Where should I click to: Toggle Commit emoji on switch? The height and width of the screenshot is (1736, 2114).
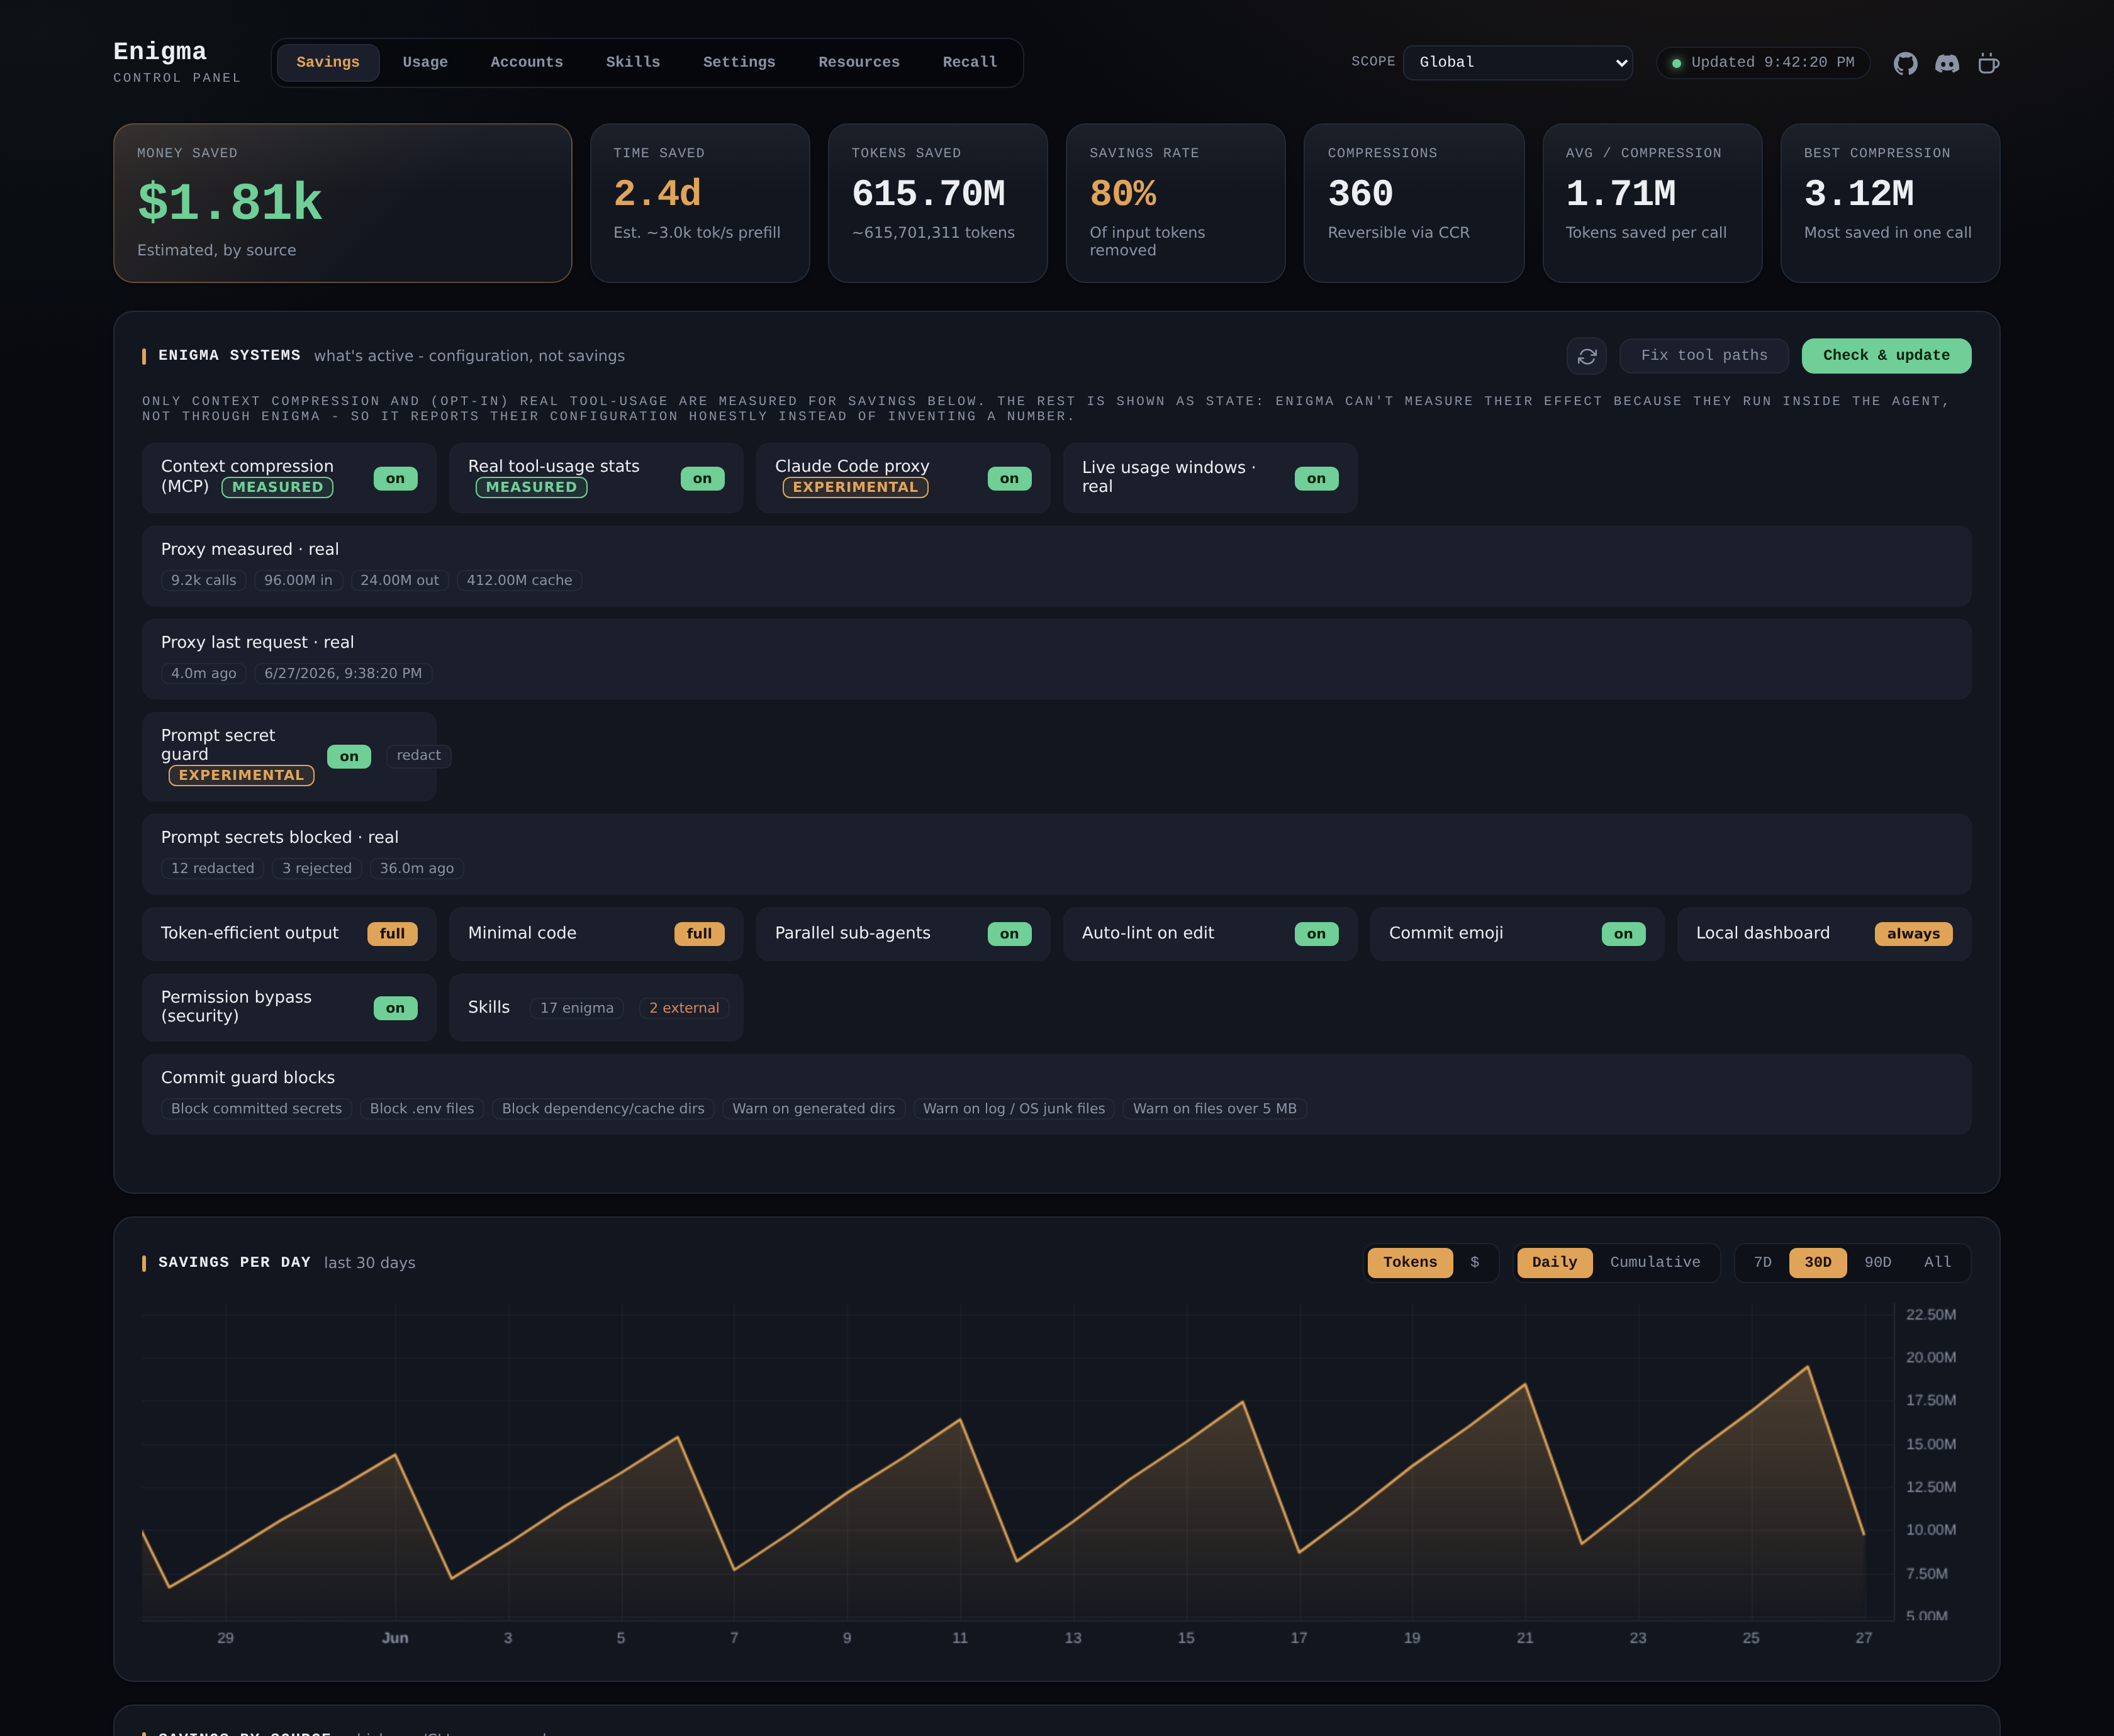pyautogui.click(x=1623, y=934)
